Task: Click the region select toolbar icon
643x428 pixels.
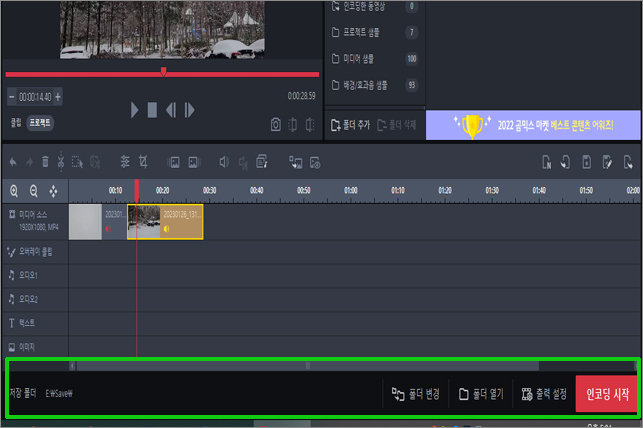Action: coord(78,162)
